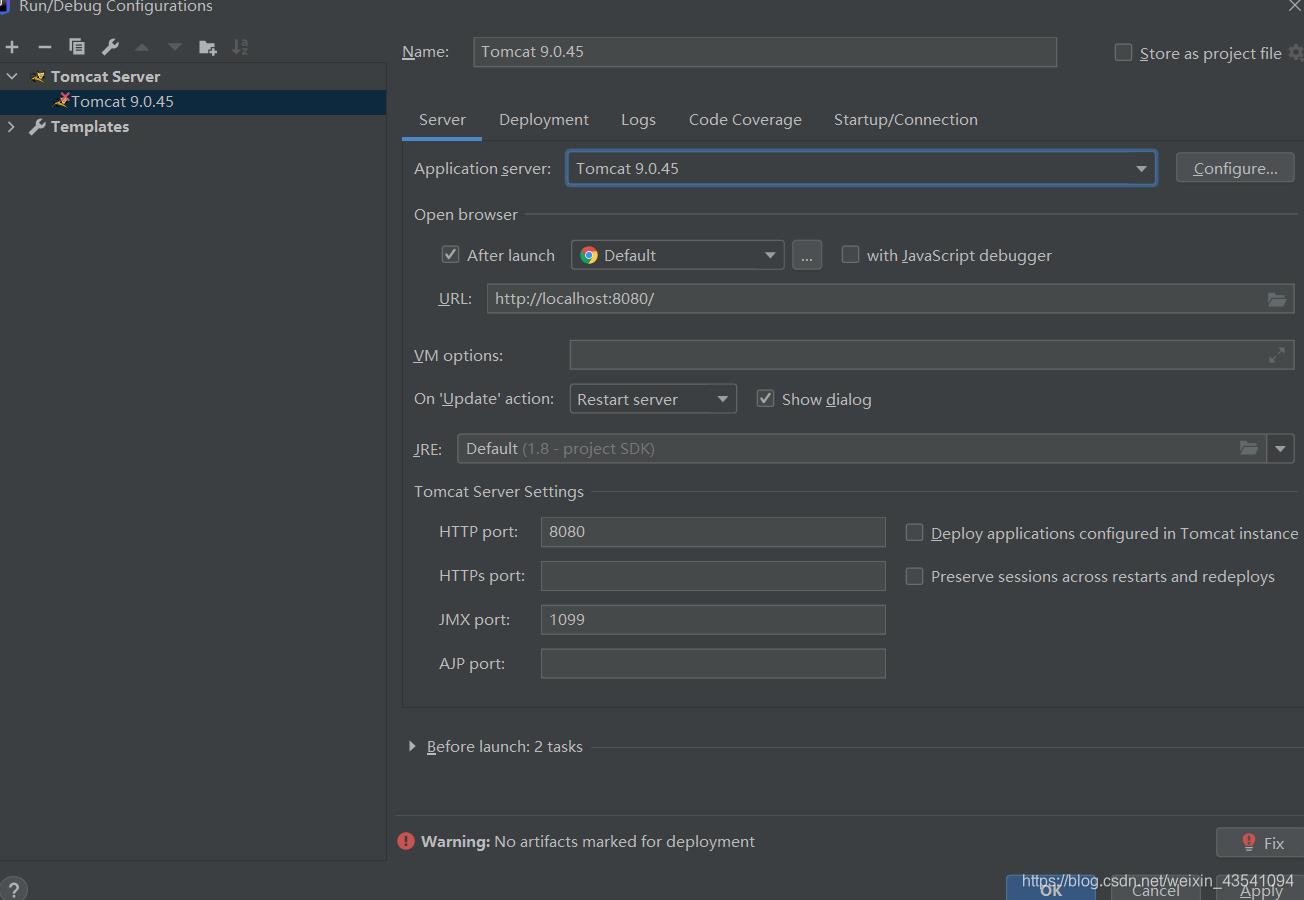1304x900 pixels.
Task: Click the Fix button
Action: [x=1260, y=842]
